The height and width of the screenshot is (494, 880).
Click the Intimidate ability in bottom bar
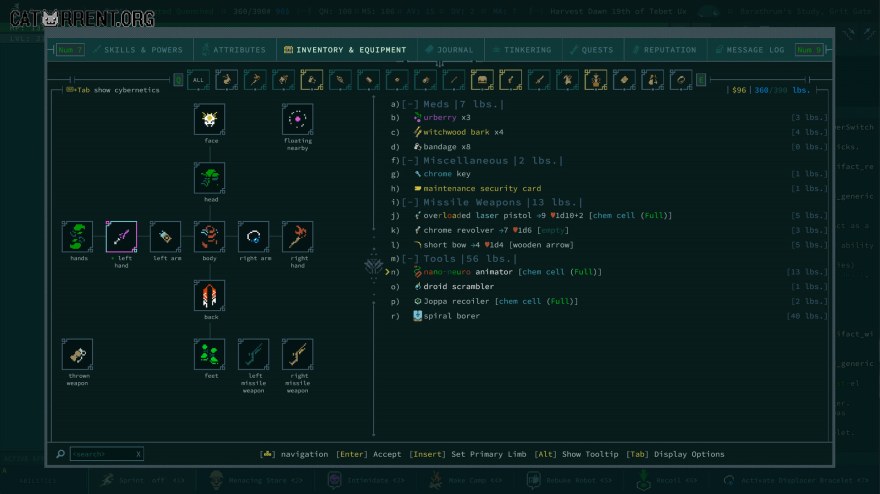[368, 481]
